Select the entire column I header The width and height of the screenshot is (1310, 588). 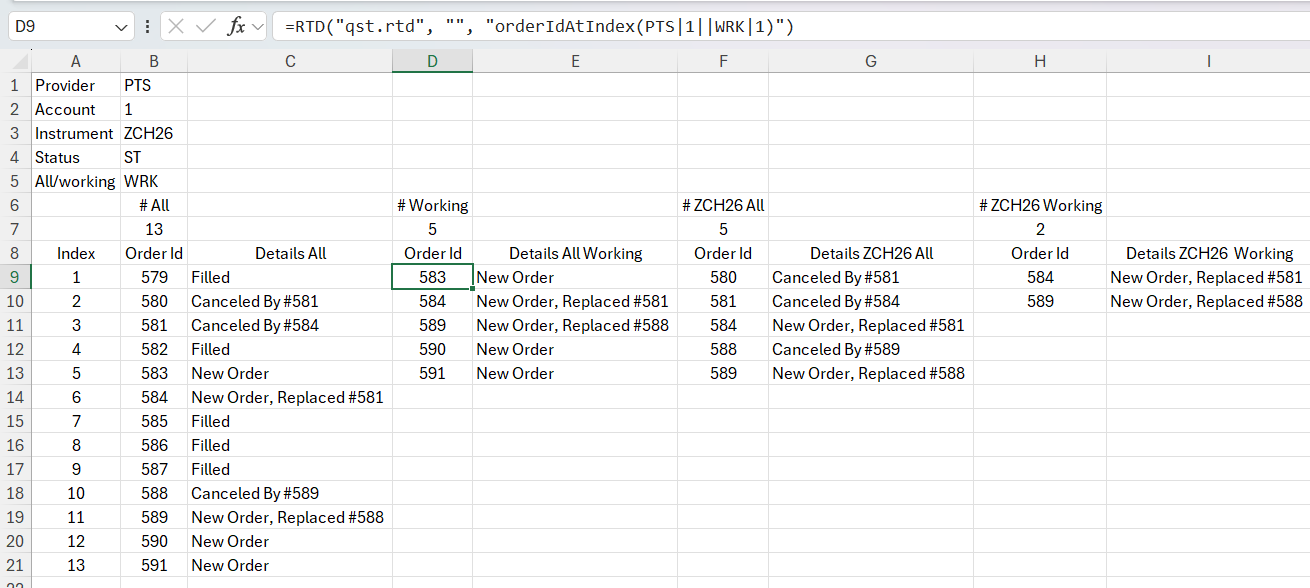pos(1208,61)
